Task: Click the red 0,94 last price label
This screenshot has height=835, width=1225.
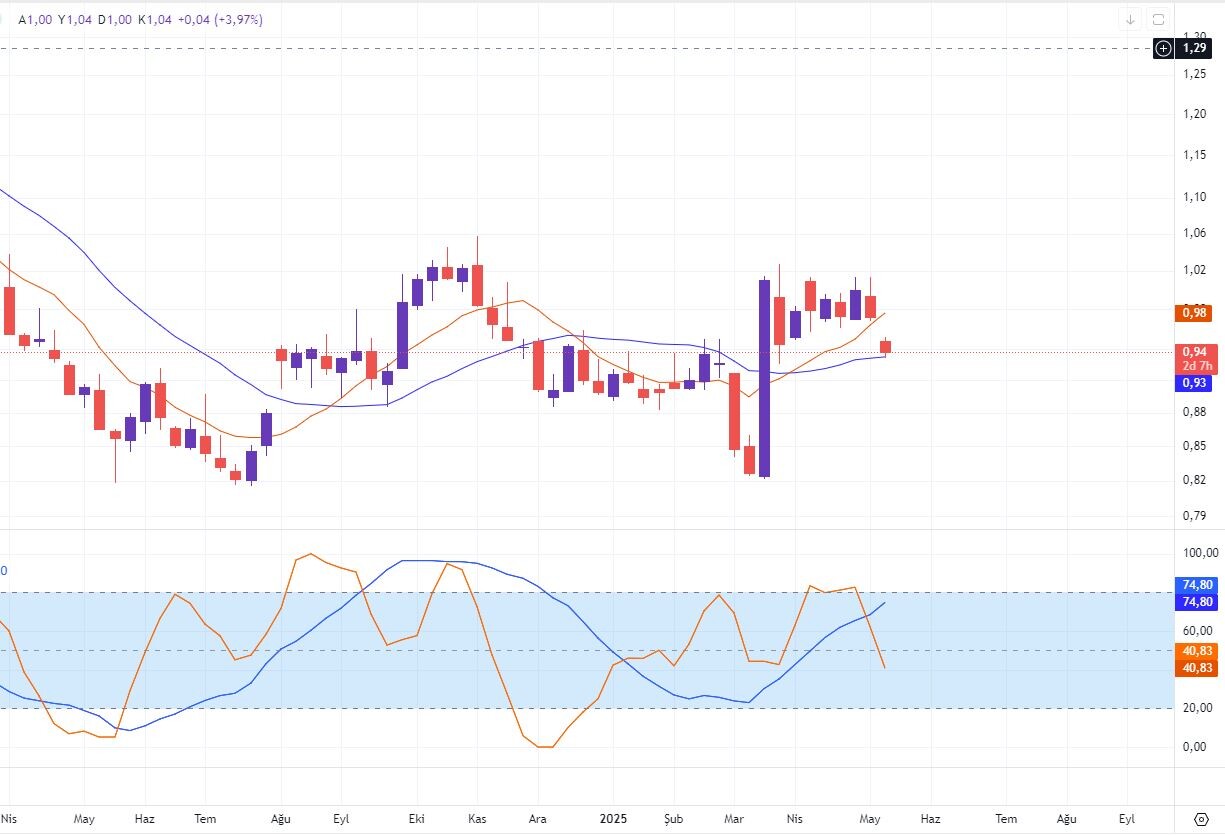Action: coord(1193,351)
